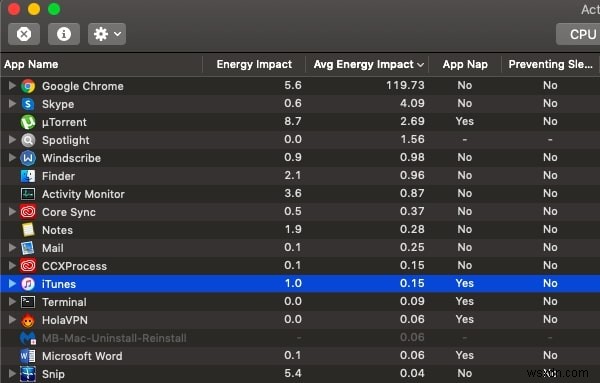
Task: Expand the Google Chrome process group
Action: click(x=12, y=85)
